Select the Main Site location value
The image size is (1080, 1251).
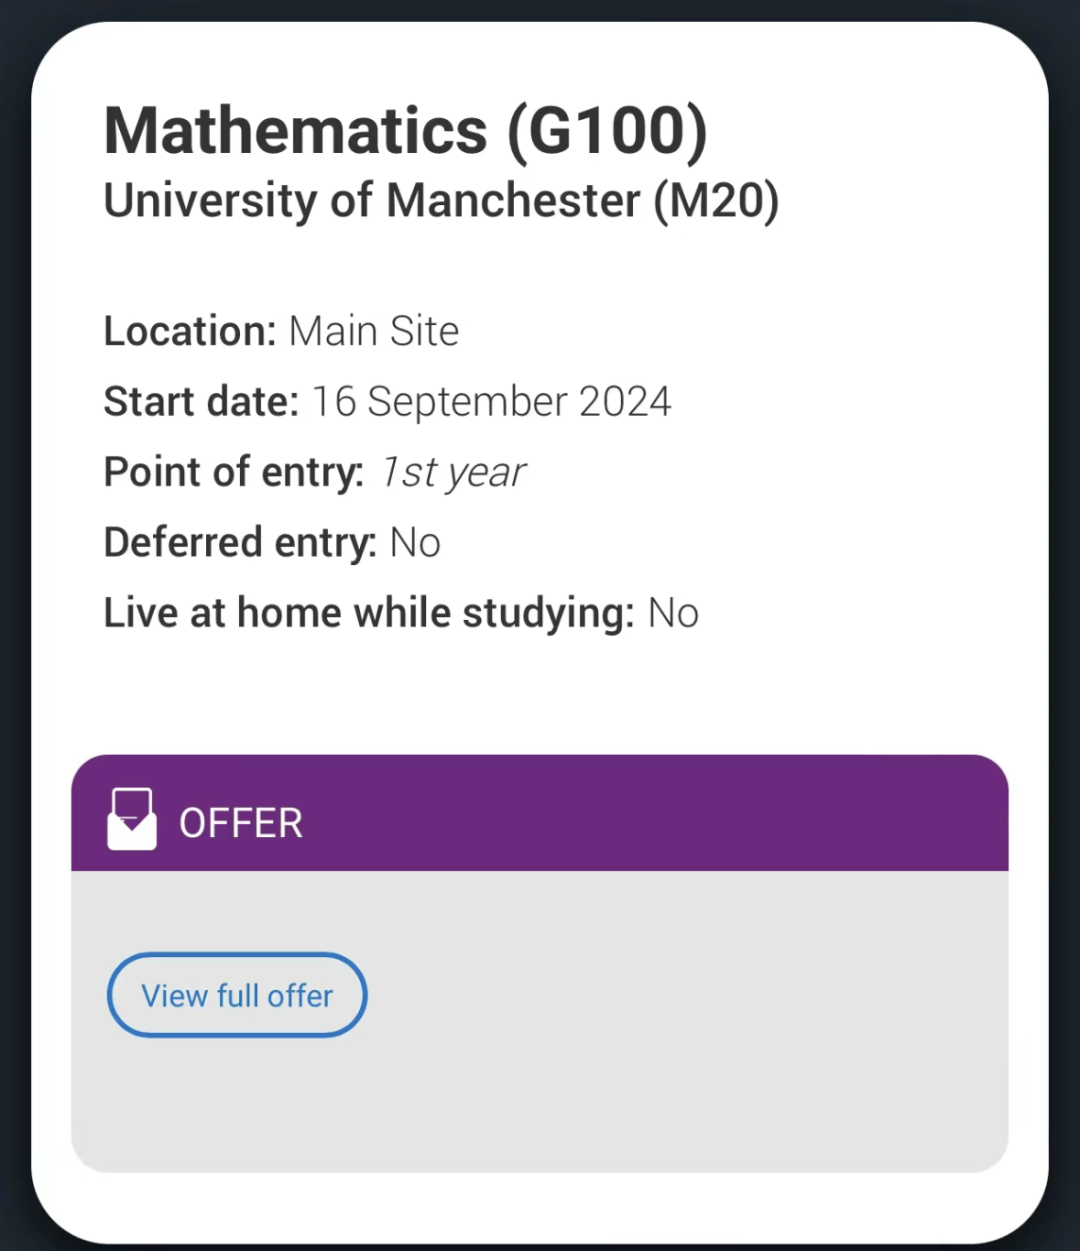(x=374, y=331)
